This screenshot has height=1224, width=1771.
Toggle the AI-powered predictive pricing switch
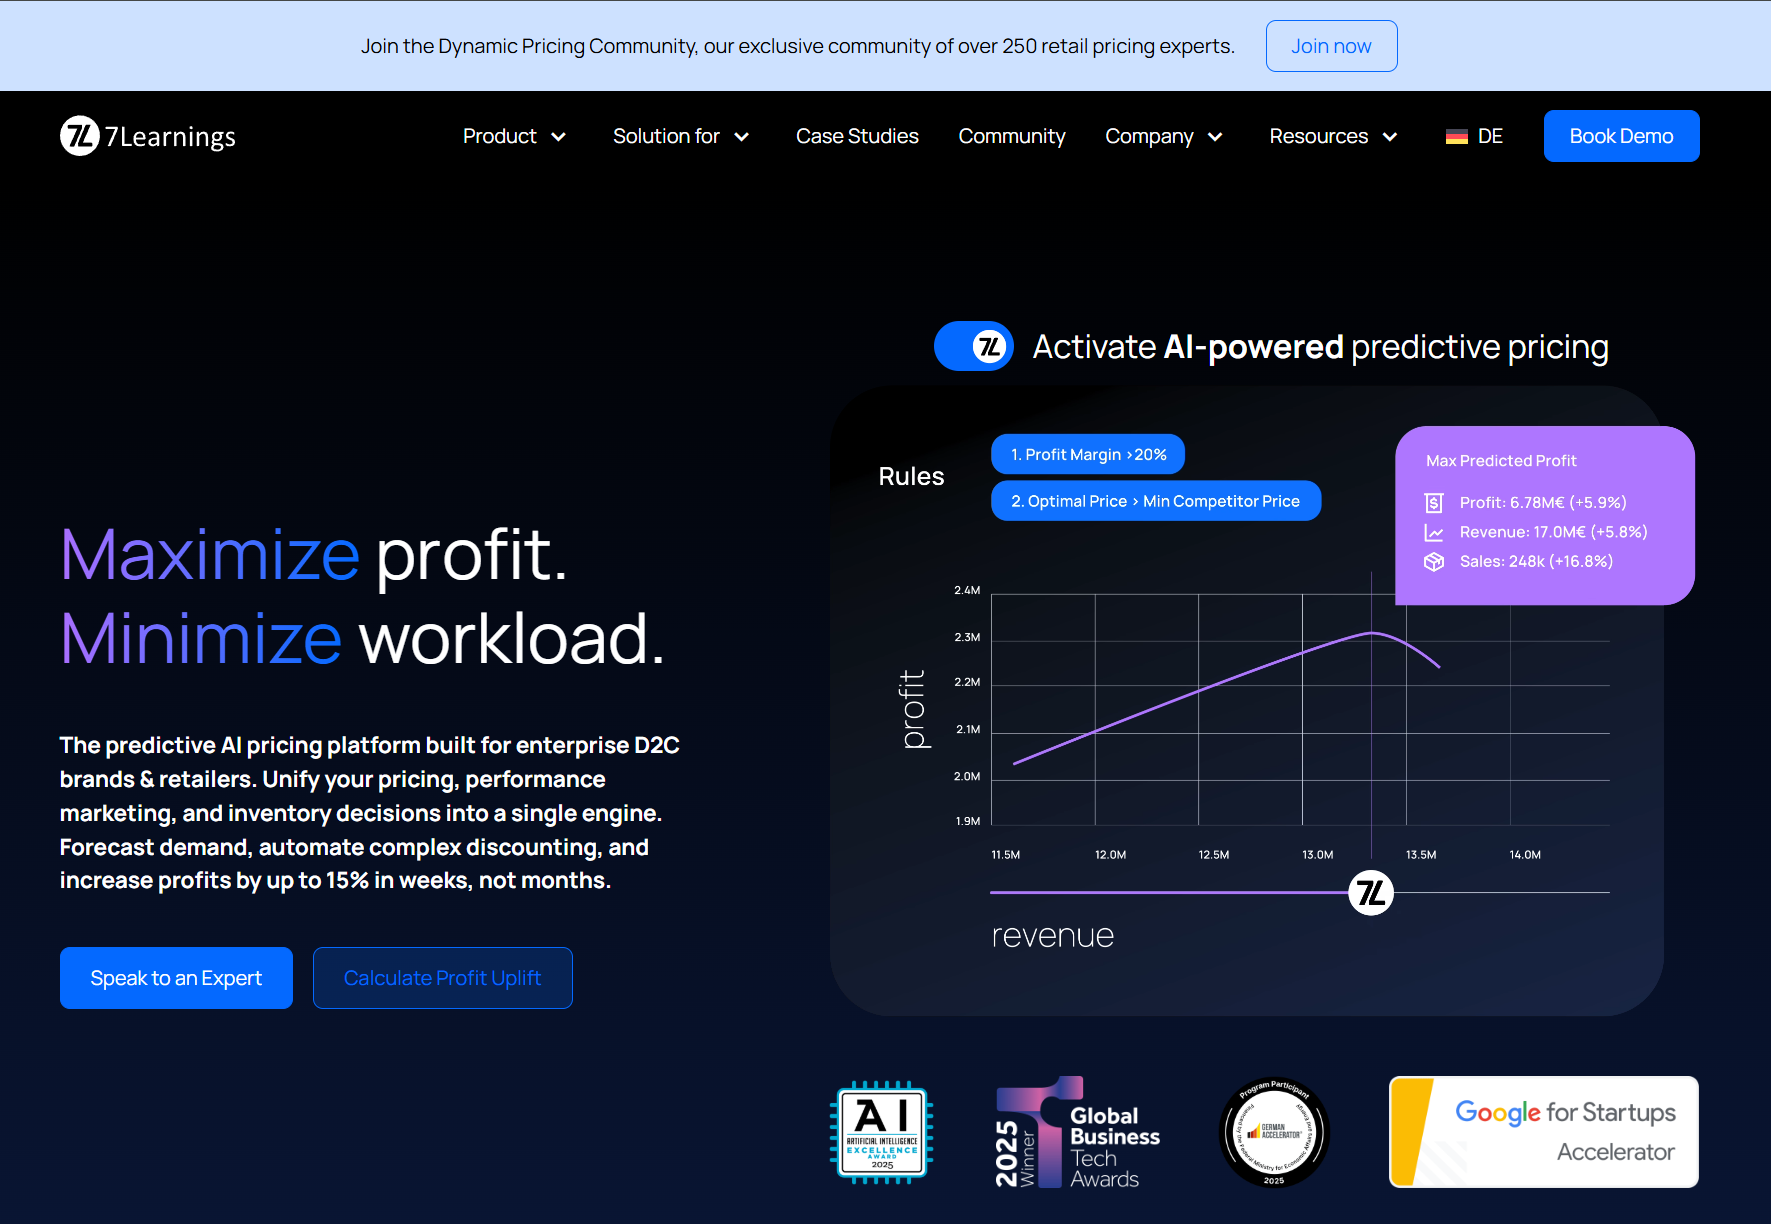click(974, 347)
